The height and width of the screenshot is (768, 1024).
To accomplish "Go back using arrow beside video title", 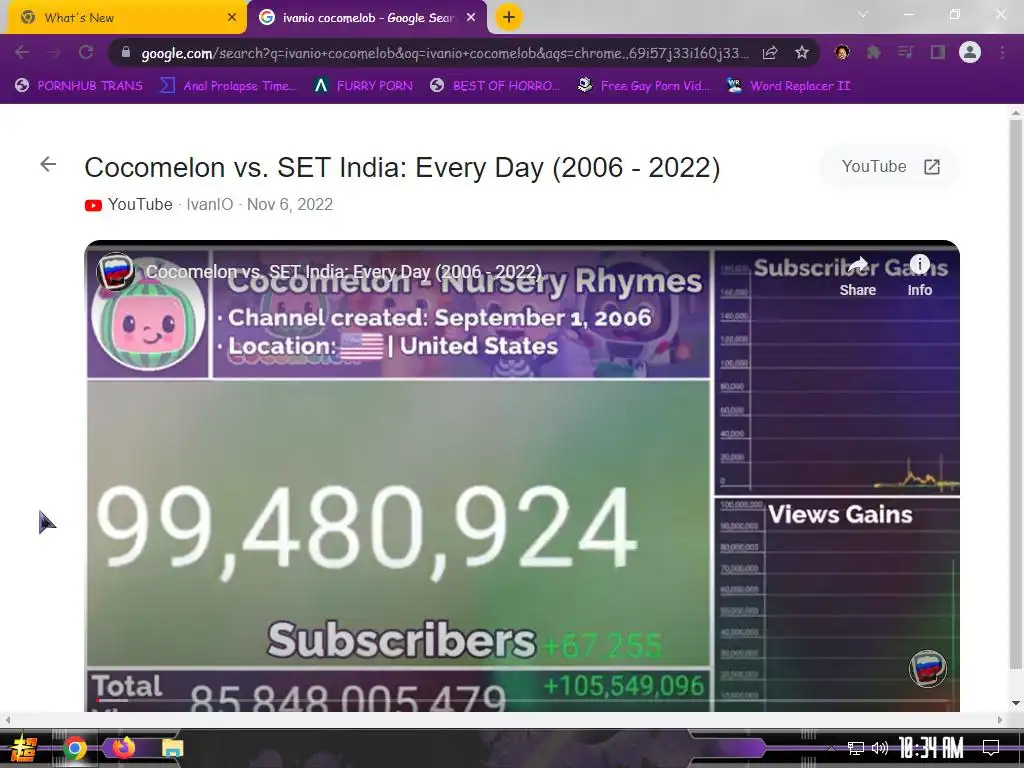I will (x=48, y=165).
